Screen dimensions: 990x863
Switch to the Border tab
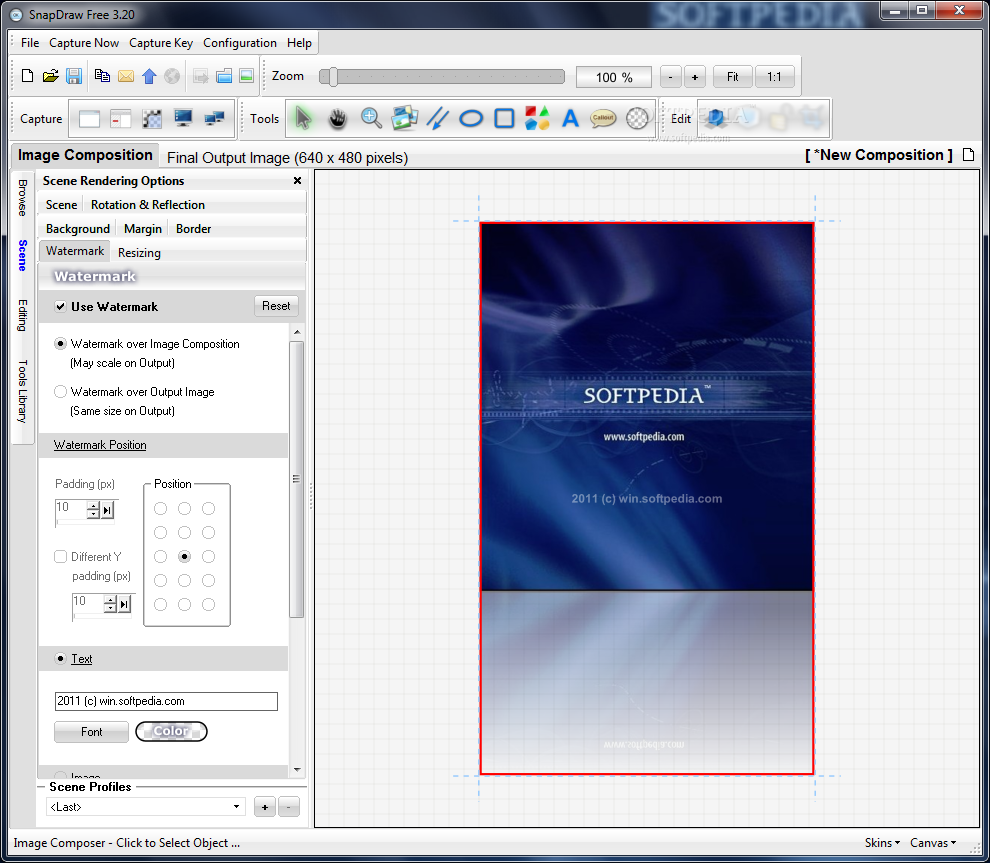(193, 229)
